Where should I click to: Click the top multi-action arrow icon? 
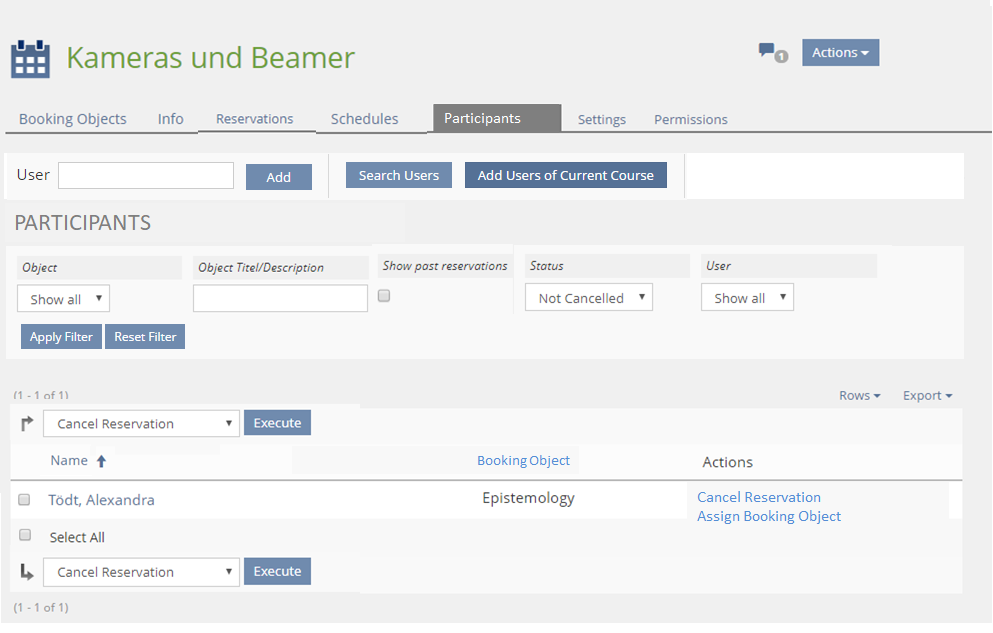(x=27, y=423)
